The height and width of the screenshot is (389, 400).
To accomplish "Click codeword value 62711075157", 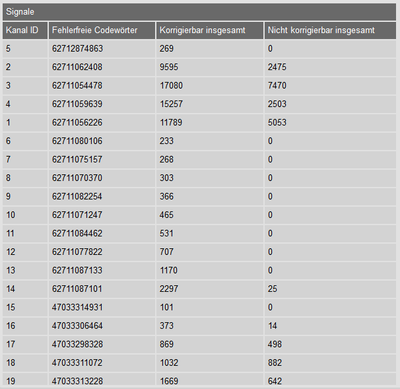I will point(77,160).
